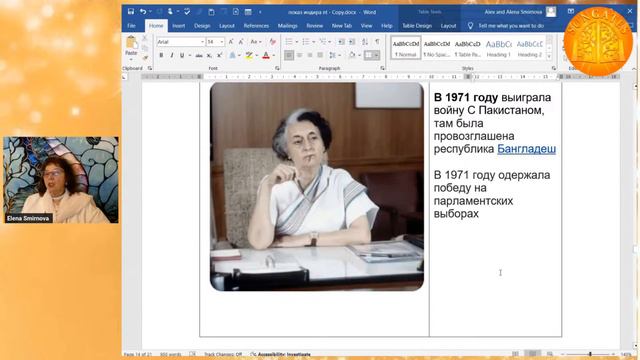Toggle Track Changes in status bar
Screen dimensions: 640x360
pyautogui.click(x=223, y=354)
